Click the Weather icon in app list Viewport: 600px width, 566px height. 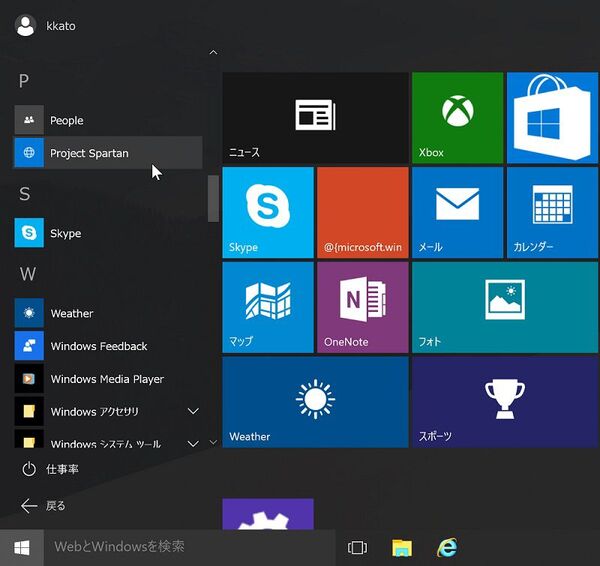tap(29, 313)
